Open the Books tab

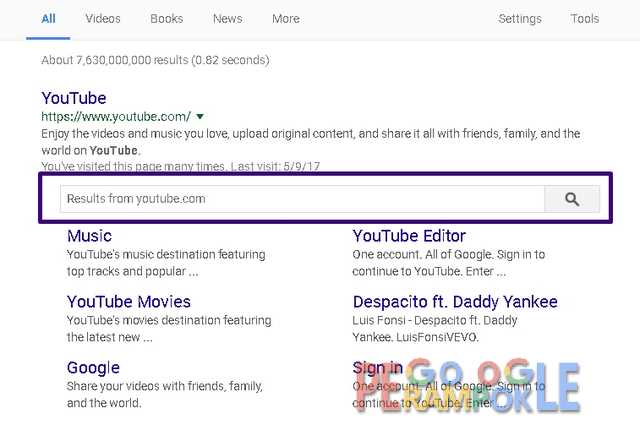point(167,19)
